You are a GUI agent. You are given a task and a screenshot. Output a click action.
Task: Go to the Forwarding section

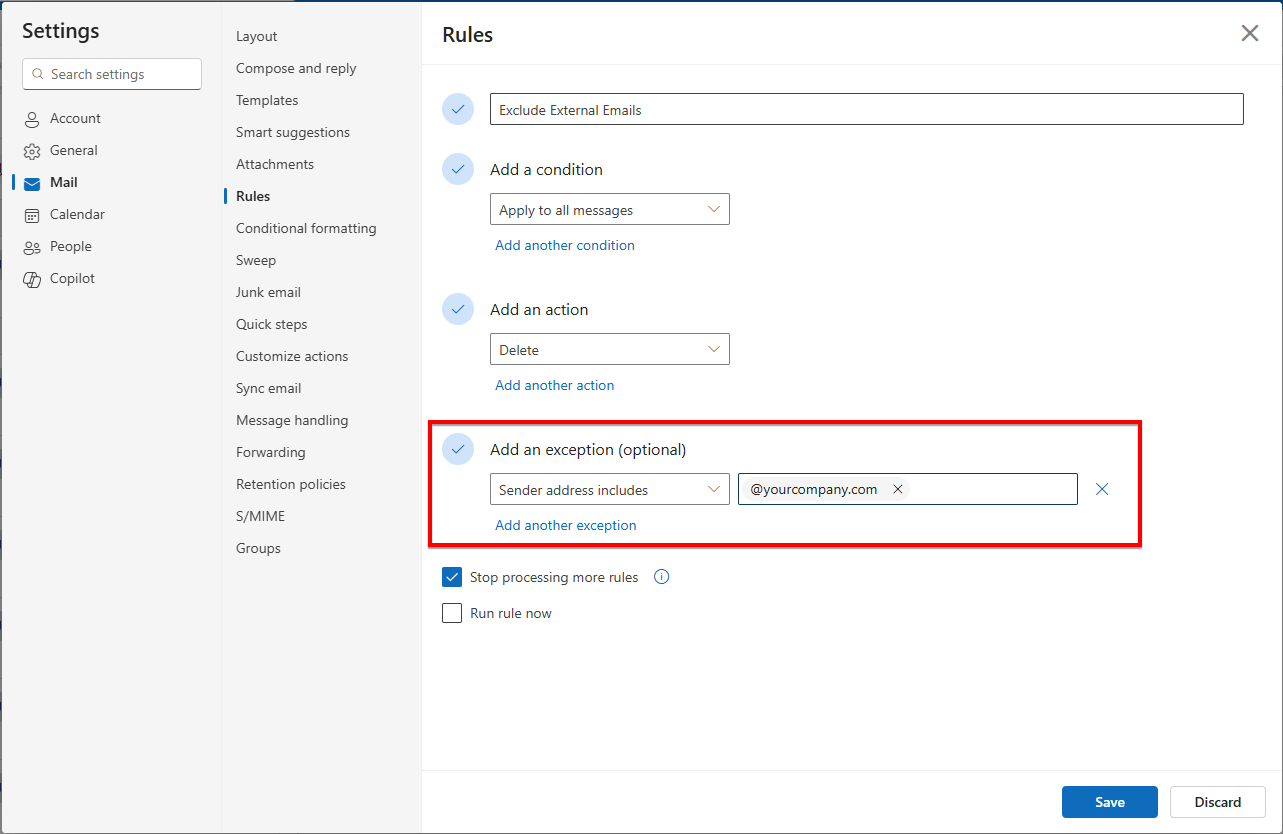[x=270, y=452]
